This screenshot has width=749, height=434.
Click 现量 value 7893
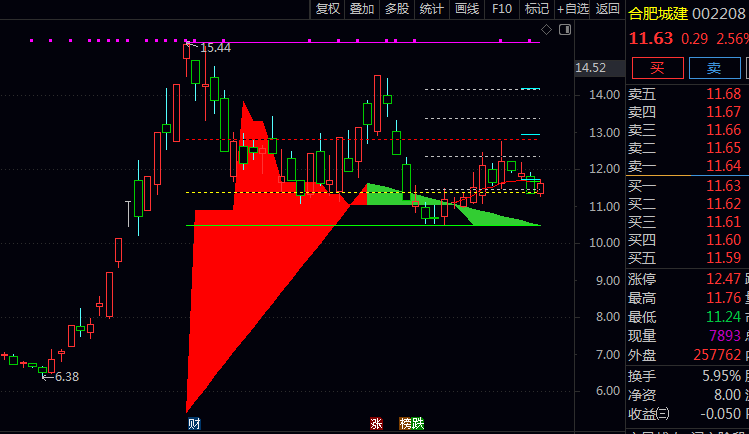pos(725,336)
